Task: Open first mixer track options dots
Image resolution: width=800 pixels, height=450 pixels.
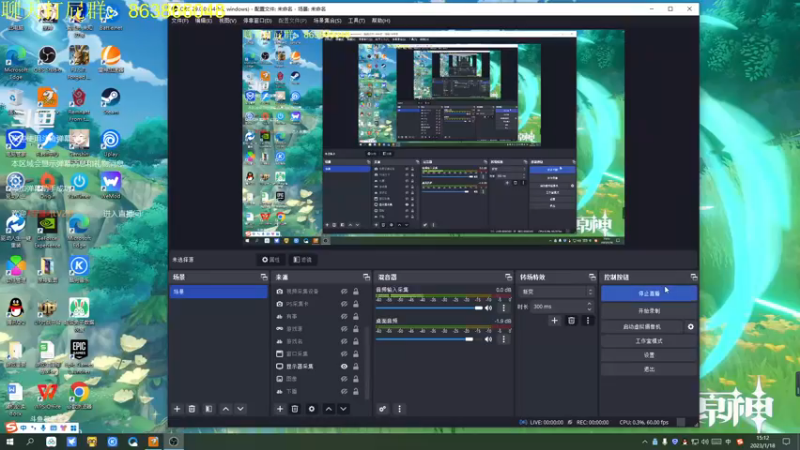Action: 504,308
